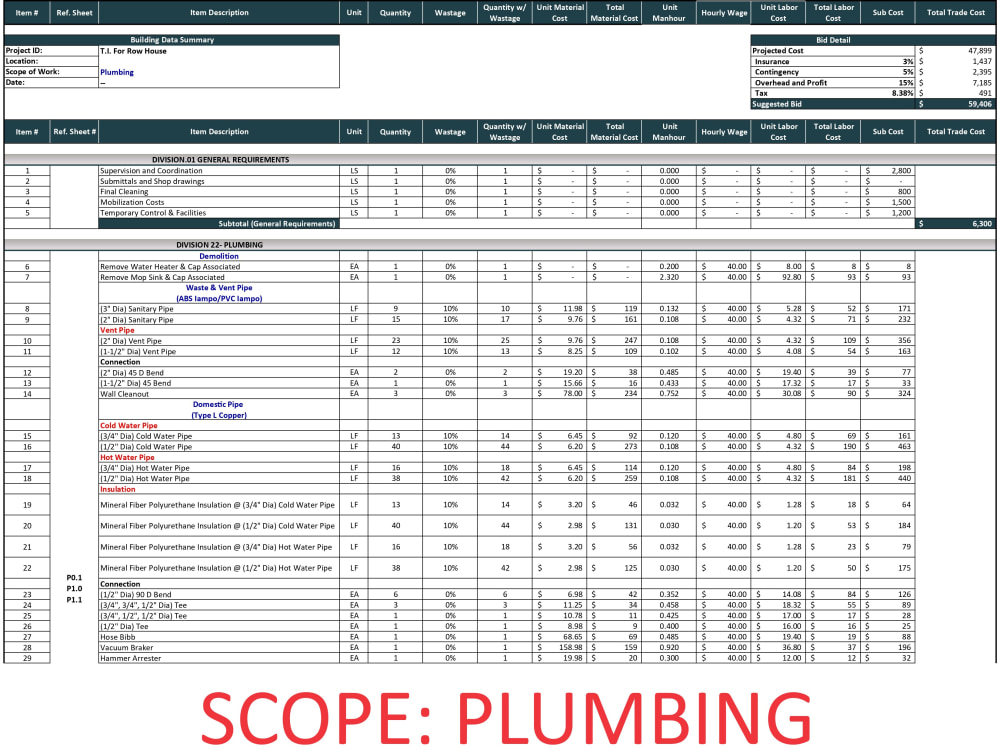
Task: Select the (2" Dia) Sanitary Pipe cell
Action: 219,320
